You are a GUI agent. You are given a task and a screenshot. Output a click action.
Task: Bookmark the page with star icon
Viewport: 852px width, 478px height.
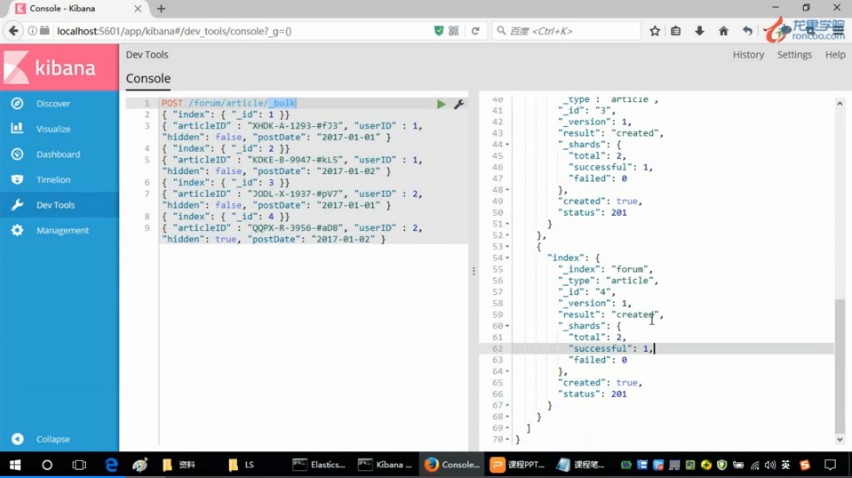click(x=655, y=31)
